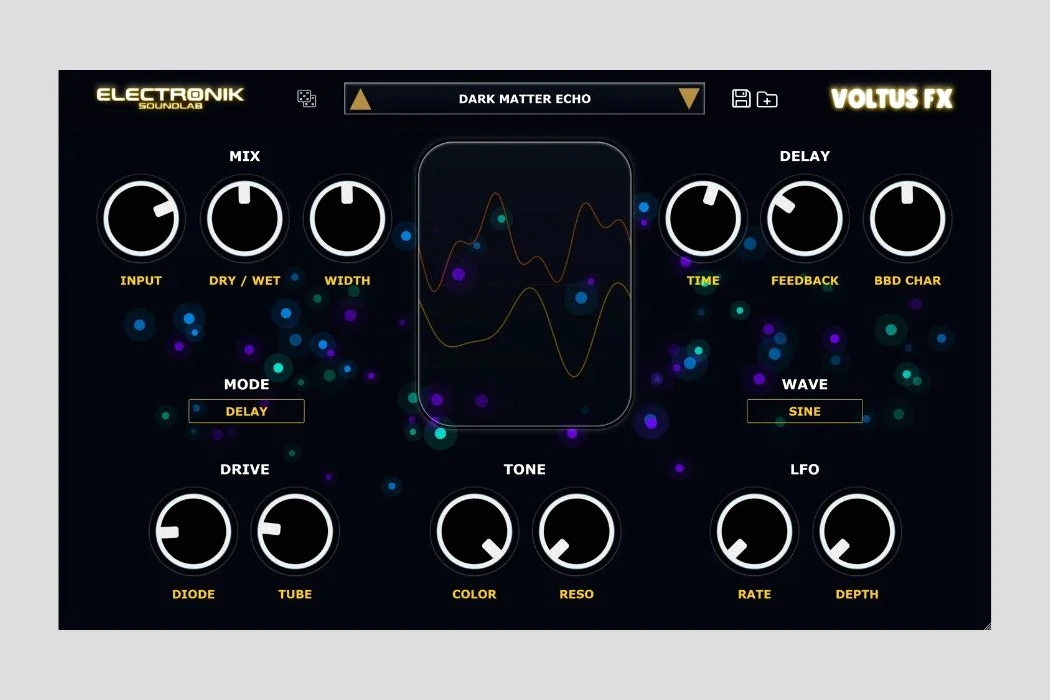This screenshot has height=700, width=1050.
Task: Click the Voltus FX logo
Action: click(x=891, y=98)
